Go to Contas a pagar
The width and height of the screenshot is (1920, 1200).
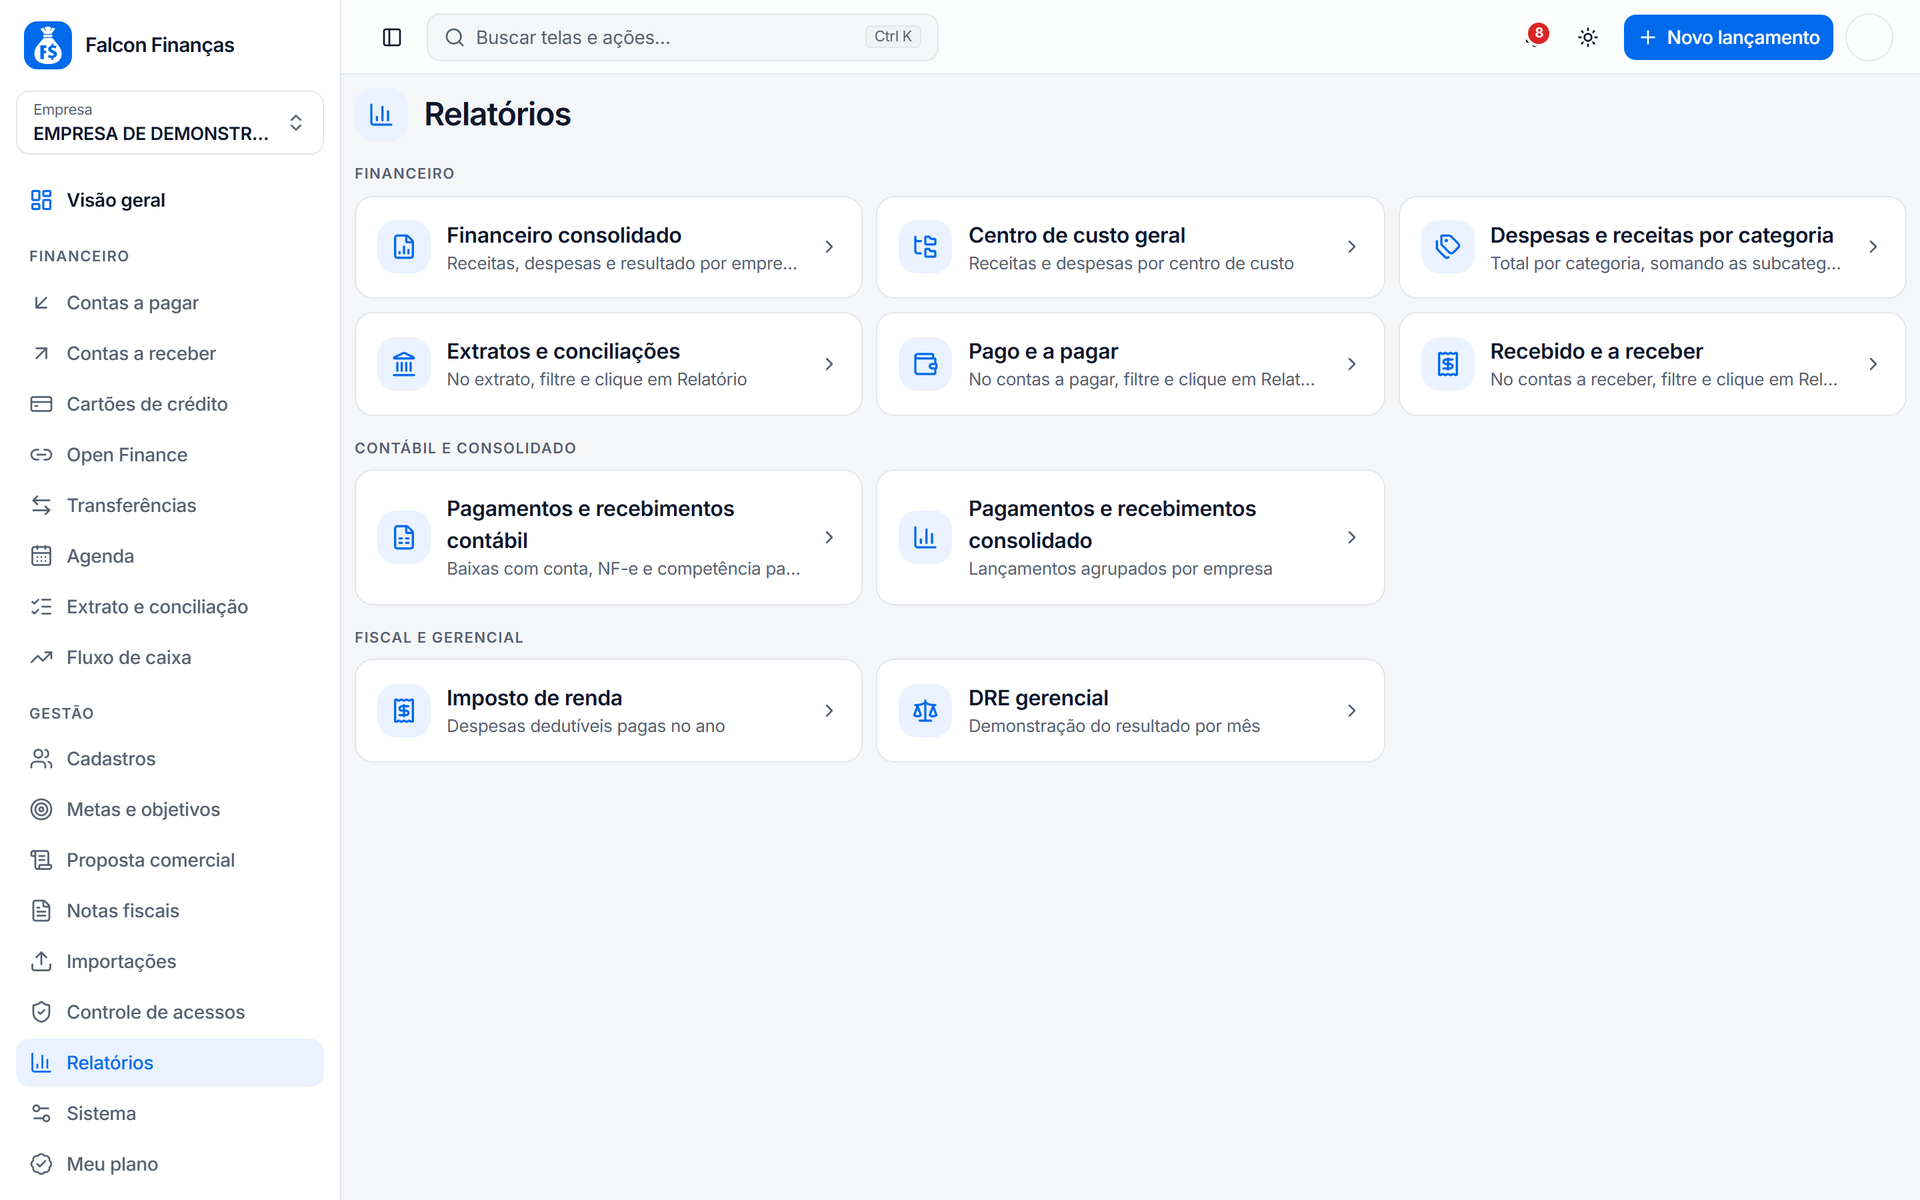point(170,303)
